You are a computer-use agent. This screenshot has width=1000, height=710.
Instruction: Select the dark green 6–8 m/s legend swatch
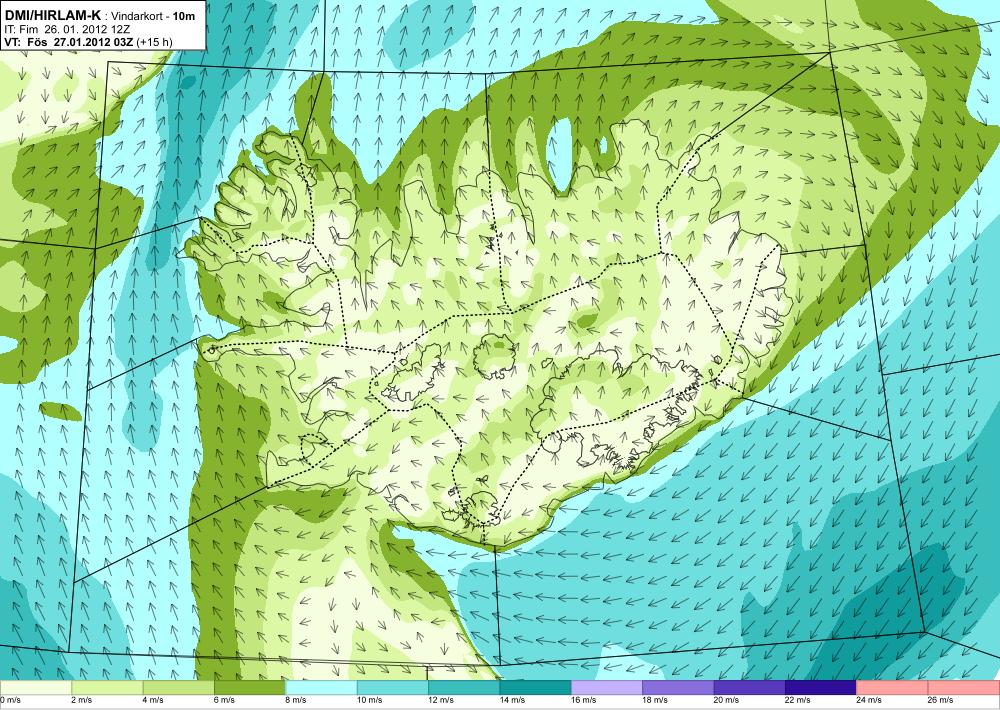[x=250, y=688]
